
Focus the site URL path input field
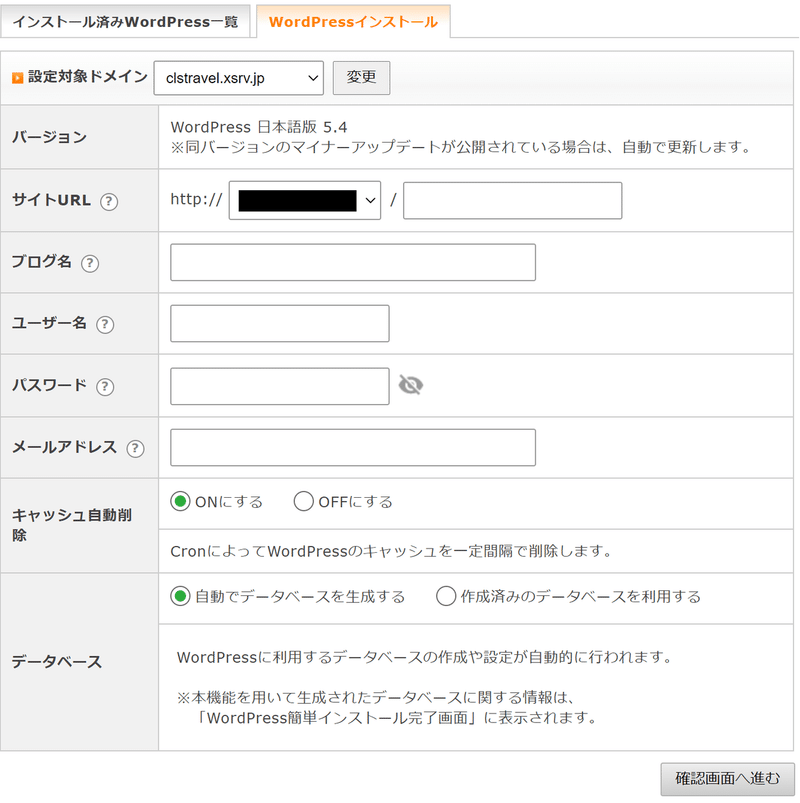point(513,200)
